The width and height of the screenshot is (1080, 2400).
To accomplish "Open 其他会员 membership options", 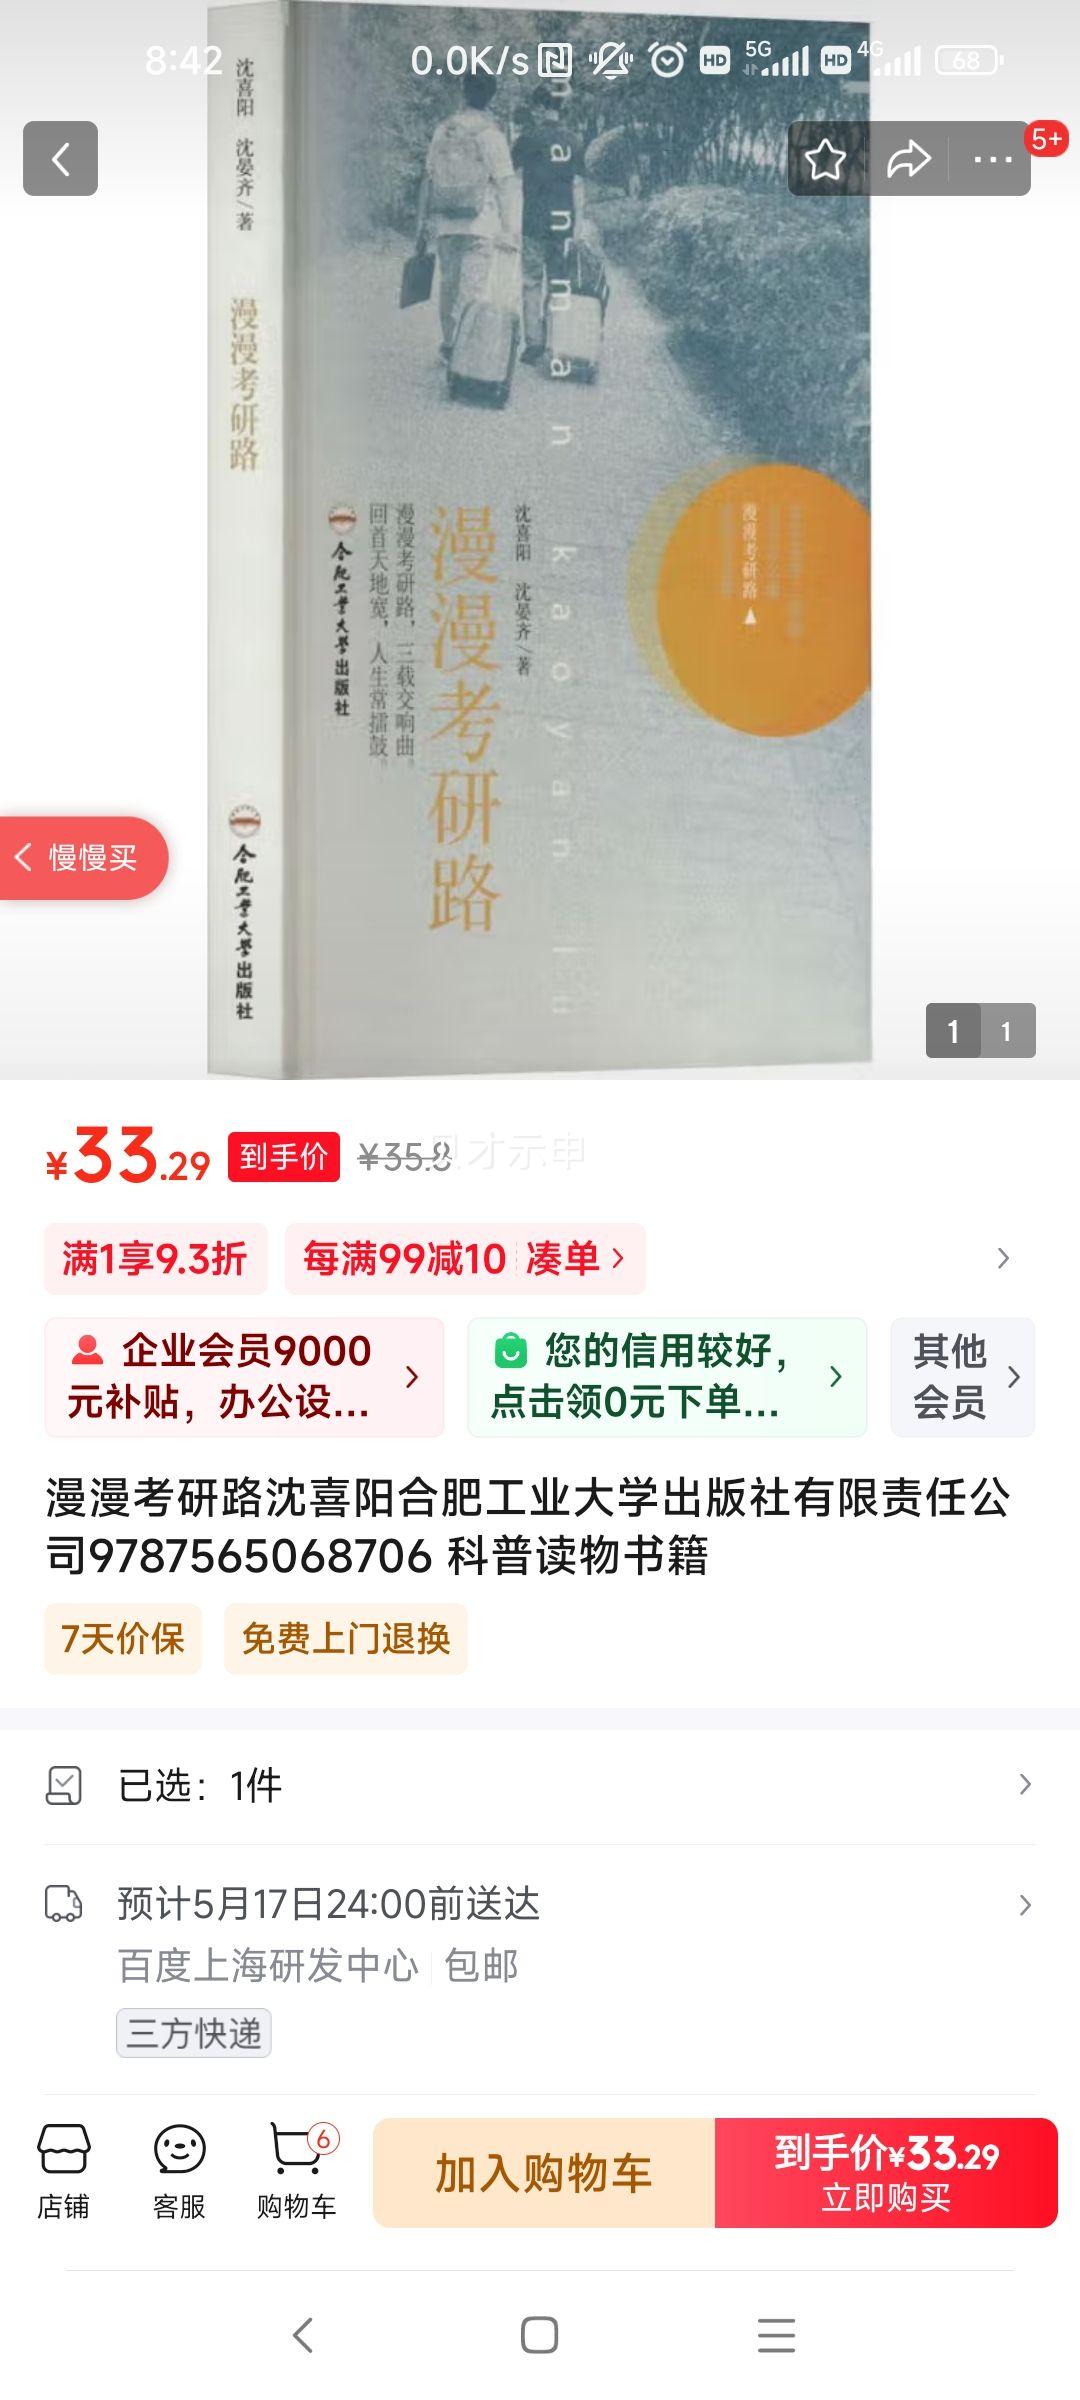I will tap(963, 1377).
